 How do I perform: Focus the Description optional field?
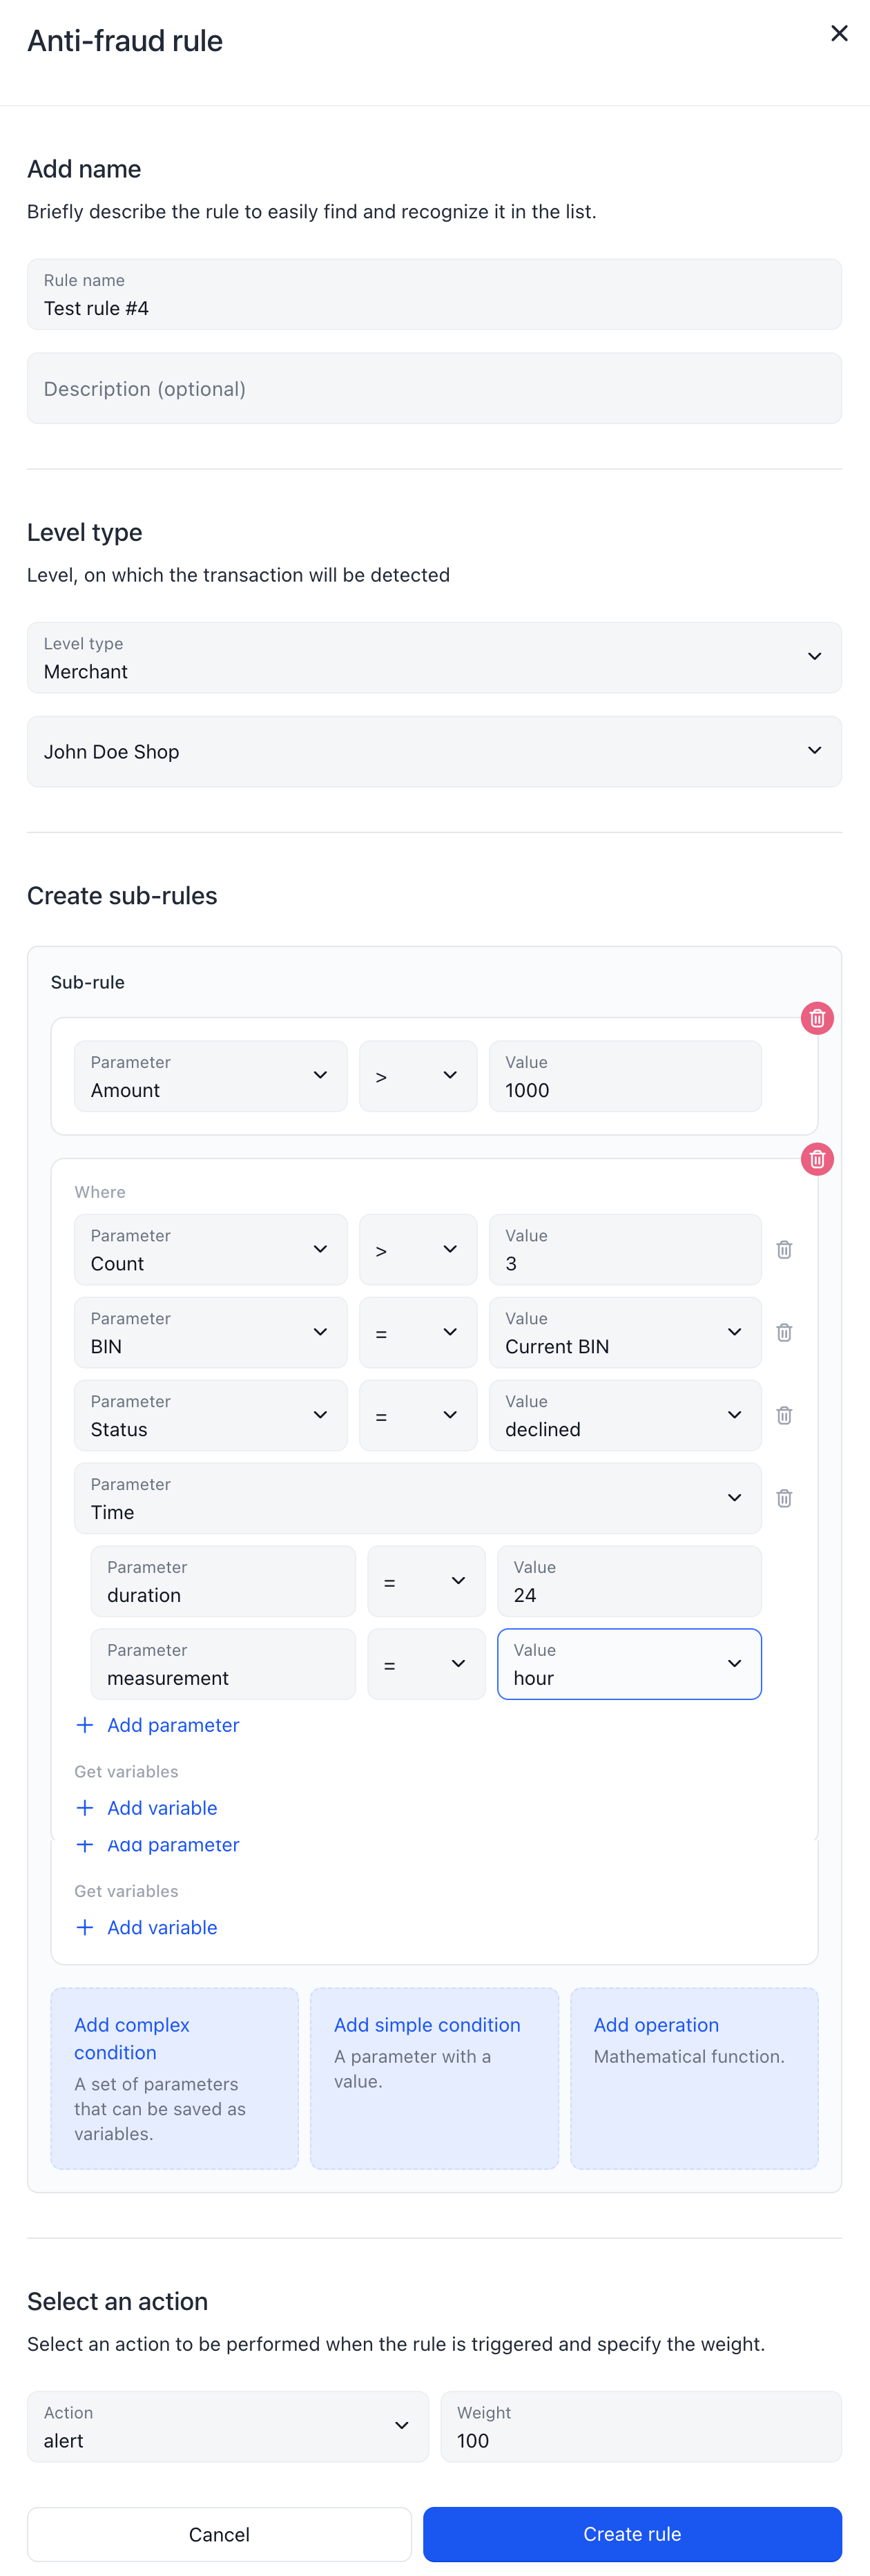(x=434, y=388)
